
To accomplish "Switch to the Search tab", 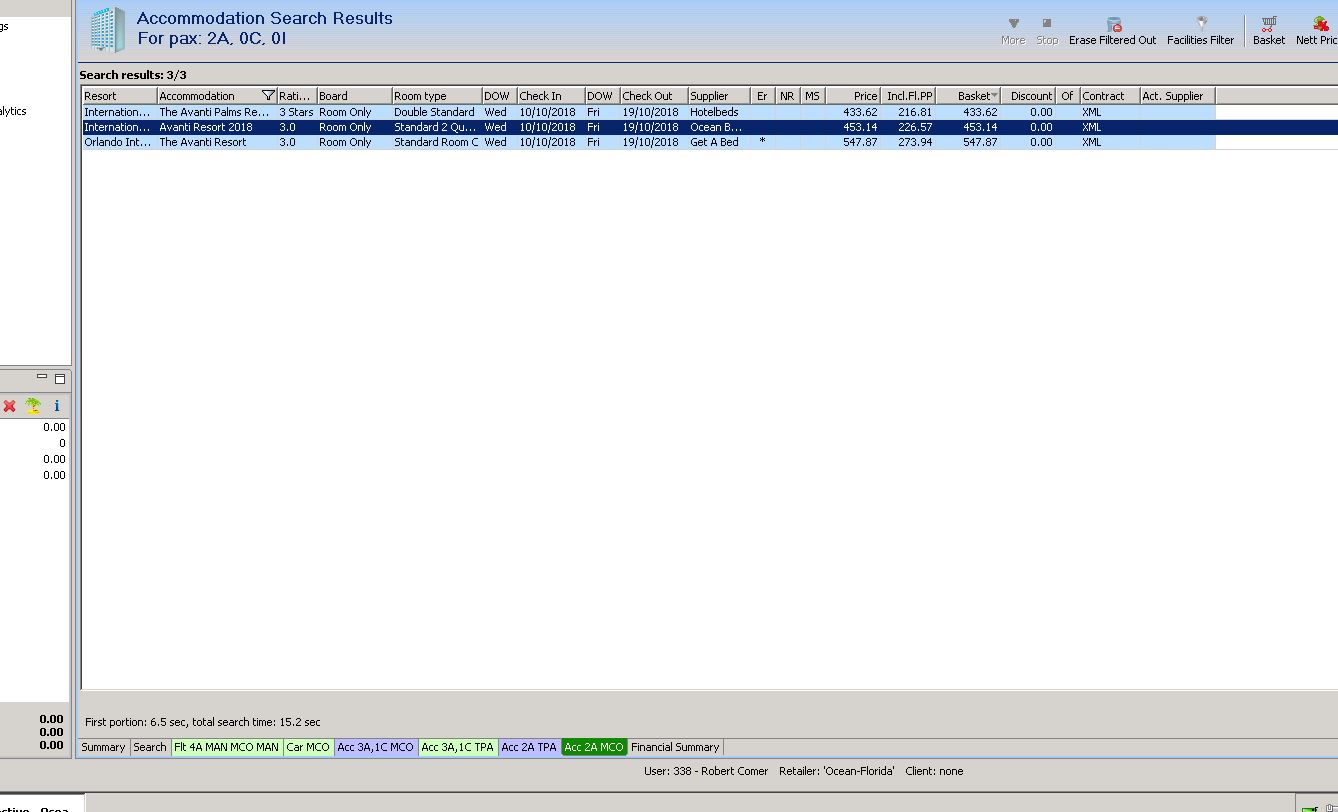I will click(x=150, y=747).
